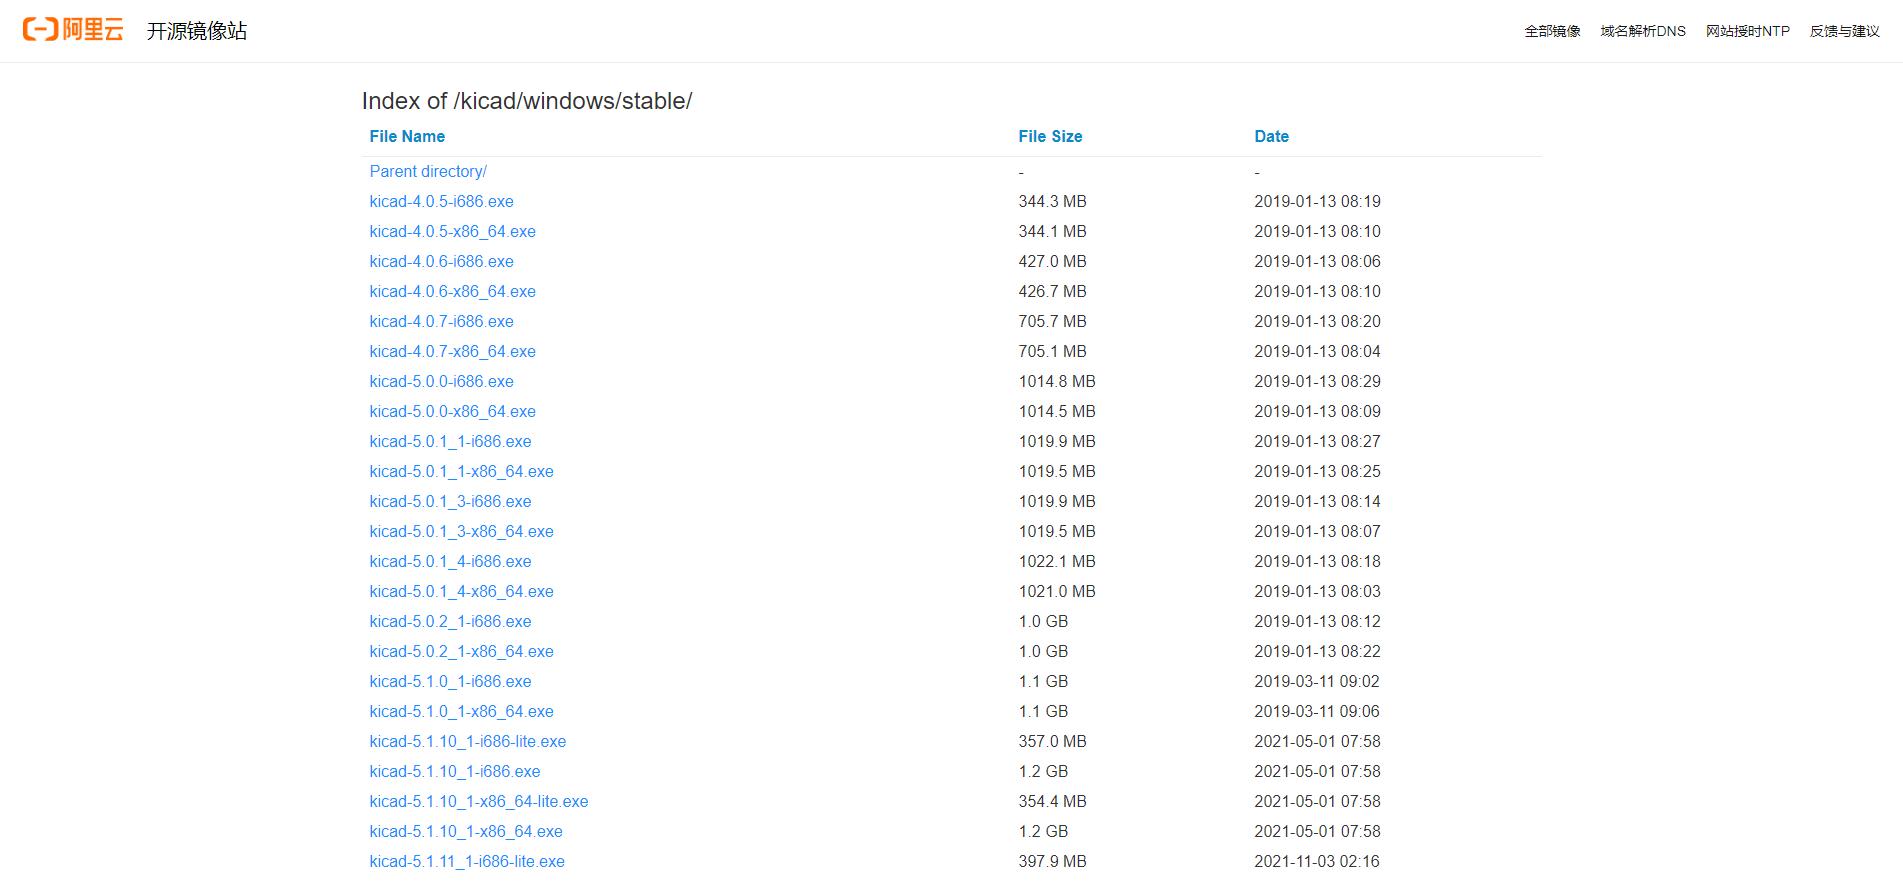Select the 354.4 MB size value
This screenshot has height=882, width=1903.
pyautogui.click(x=1052, y=801)
